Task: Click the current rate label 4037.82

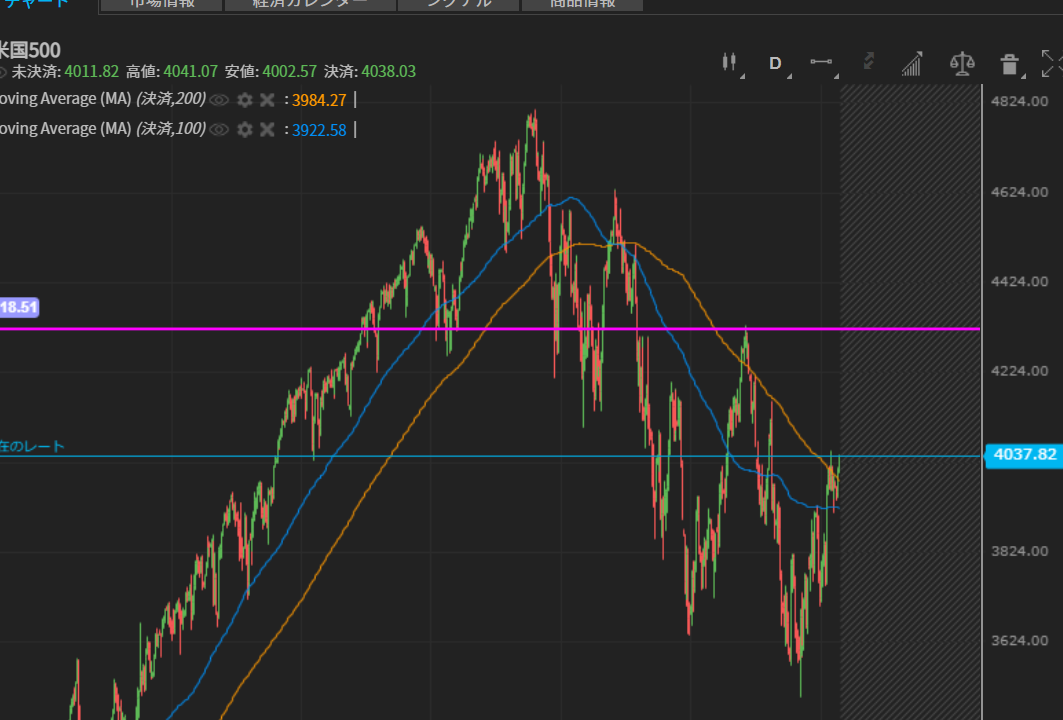Action: pos(1023,455)
